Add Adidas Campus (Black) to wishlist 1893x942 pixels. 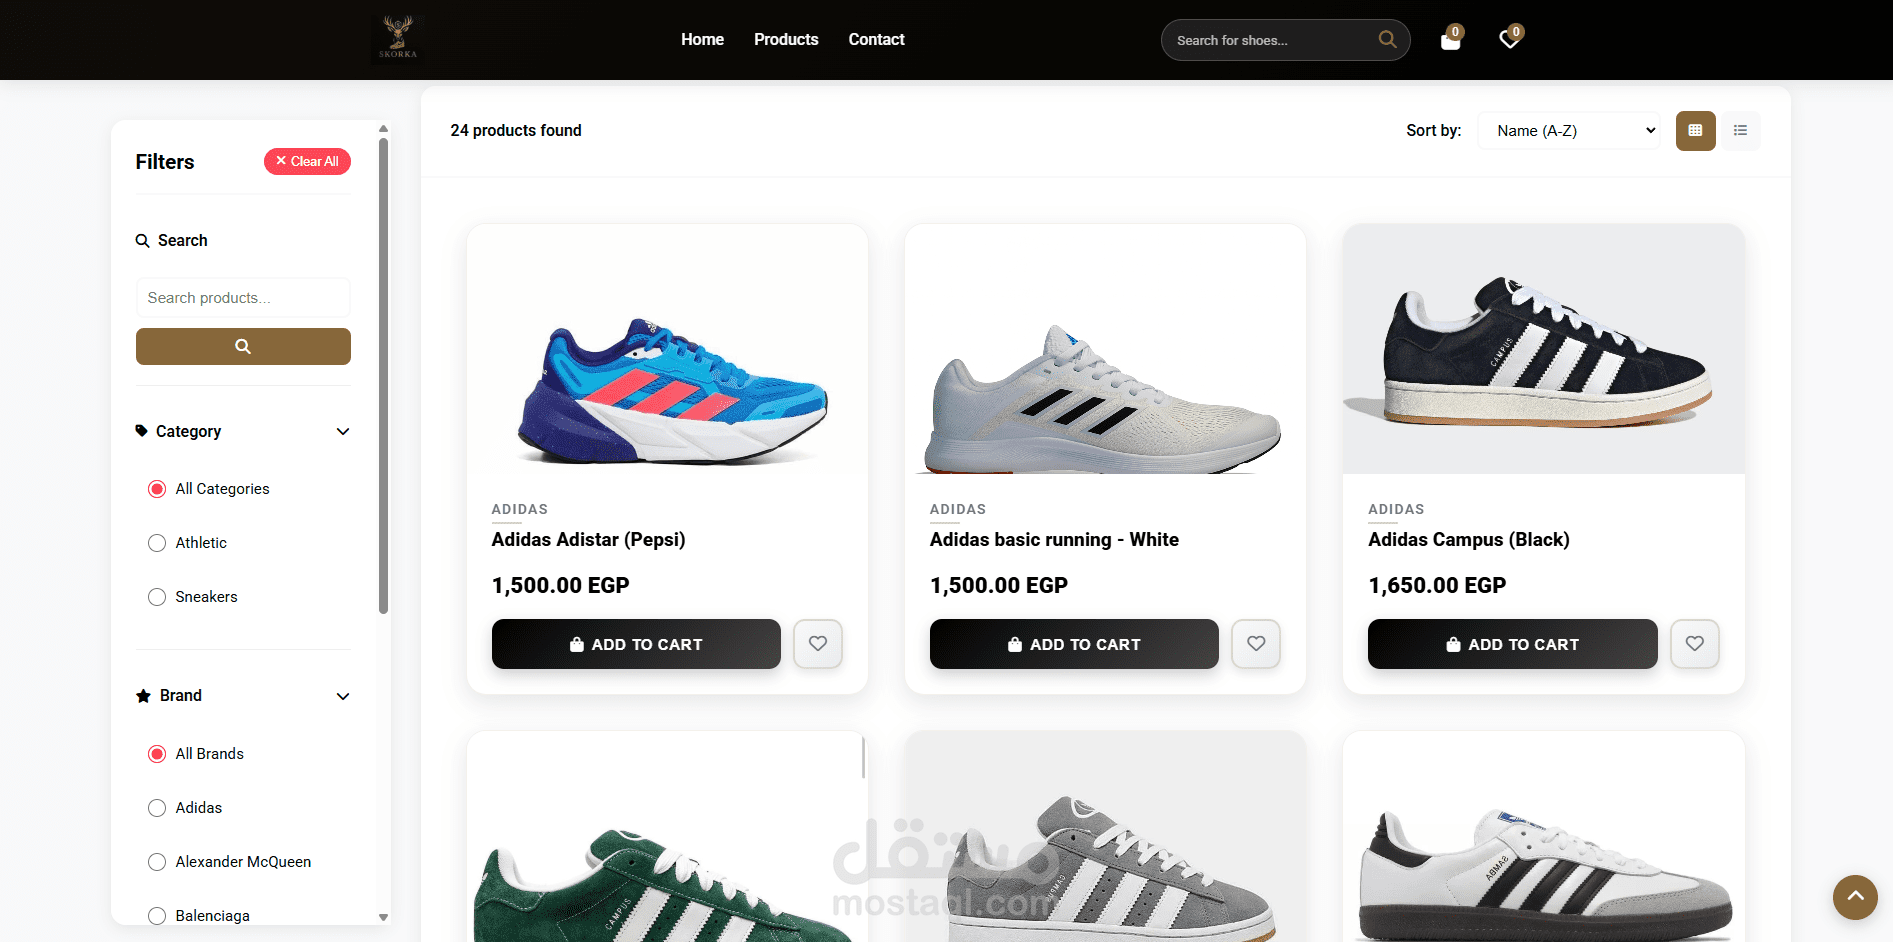tap(1694, 644)
